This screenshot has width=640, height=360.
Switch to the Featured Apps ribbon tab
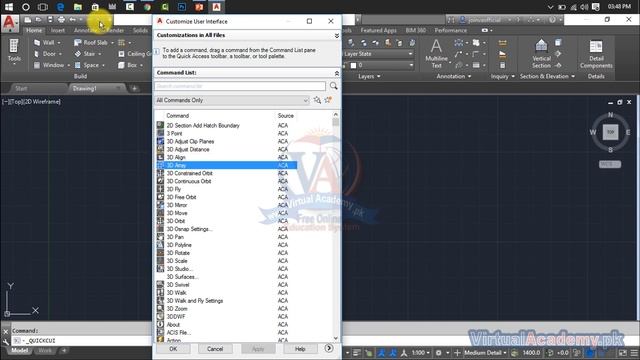(378, 30)
